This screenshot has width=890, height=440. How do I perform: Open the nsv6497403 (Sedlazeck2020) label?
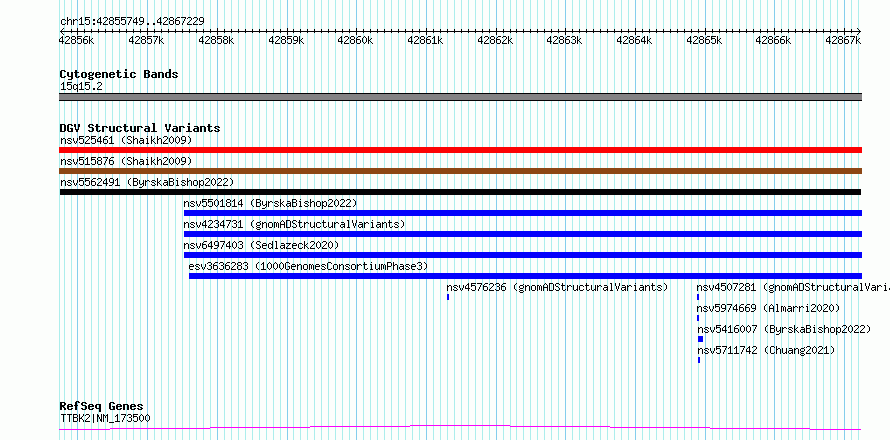pyautogui.click(x=261, y=245)
